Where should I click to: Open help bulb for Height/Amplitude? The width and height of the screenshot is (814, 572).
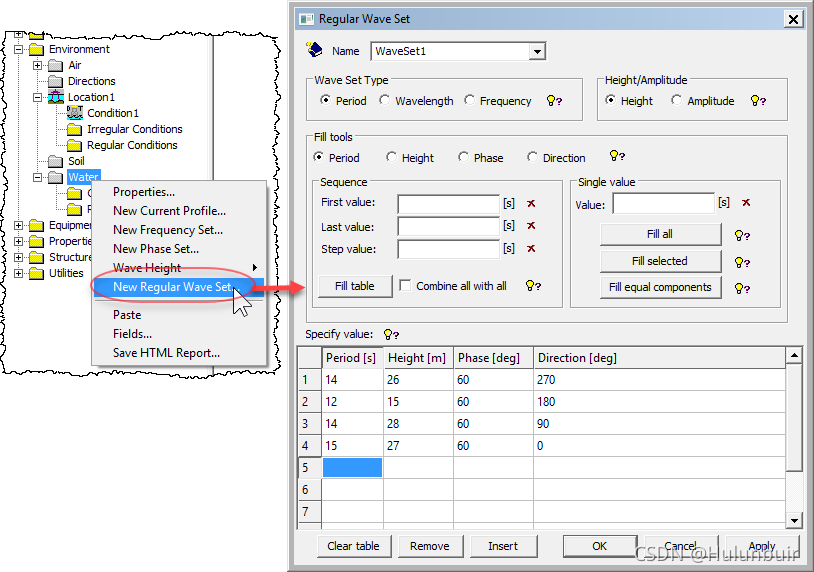point(758,101)
